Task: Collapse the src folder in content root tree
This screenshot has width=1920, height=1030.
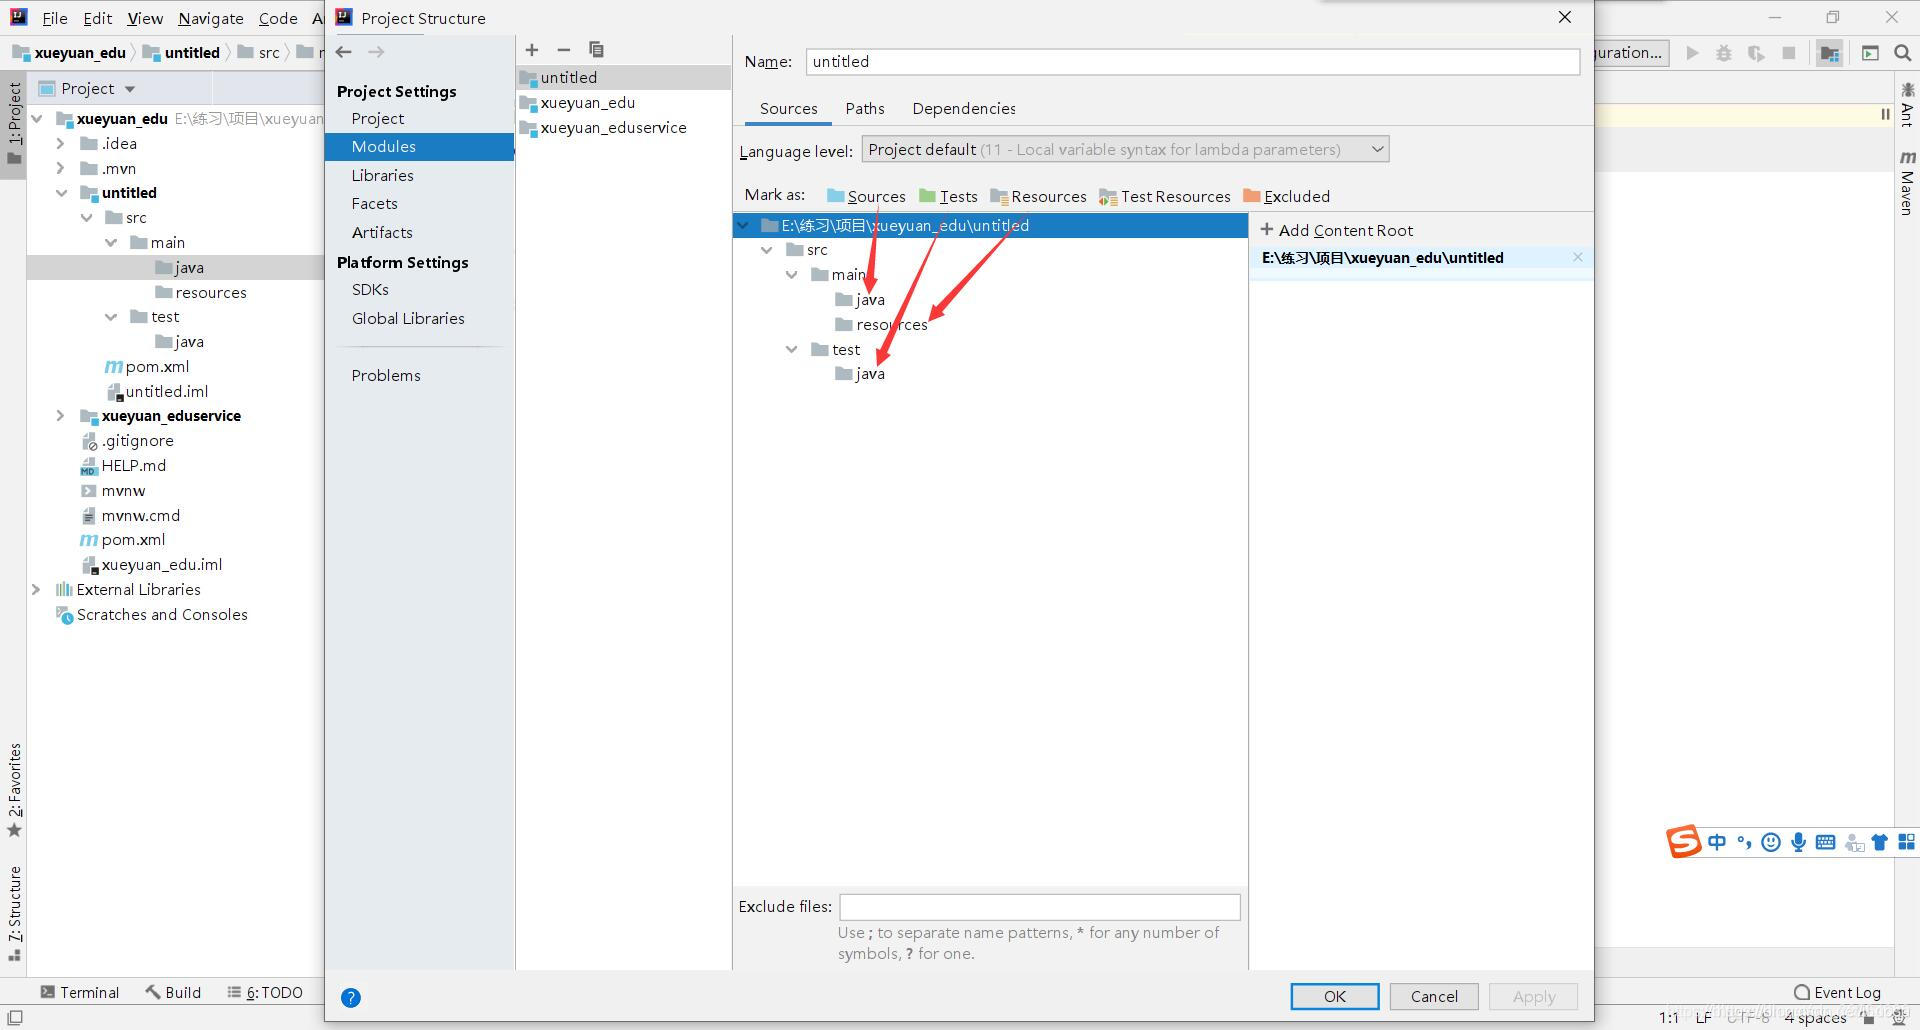Action: click(767, 250)
